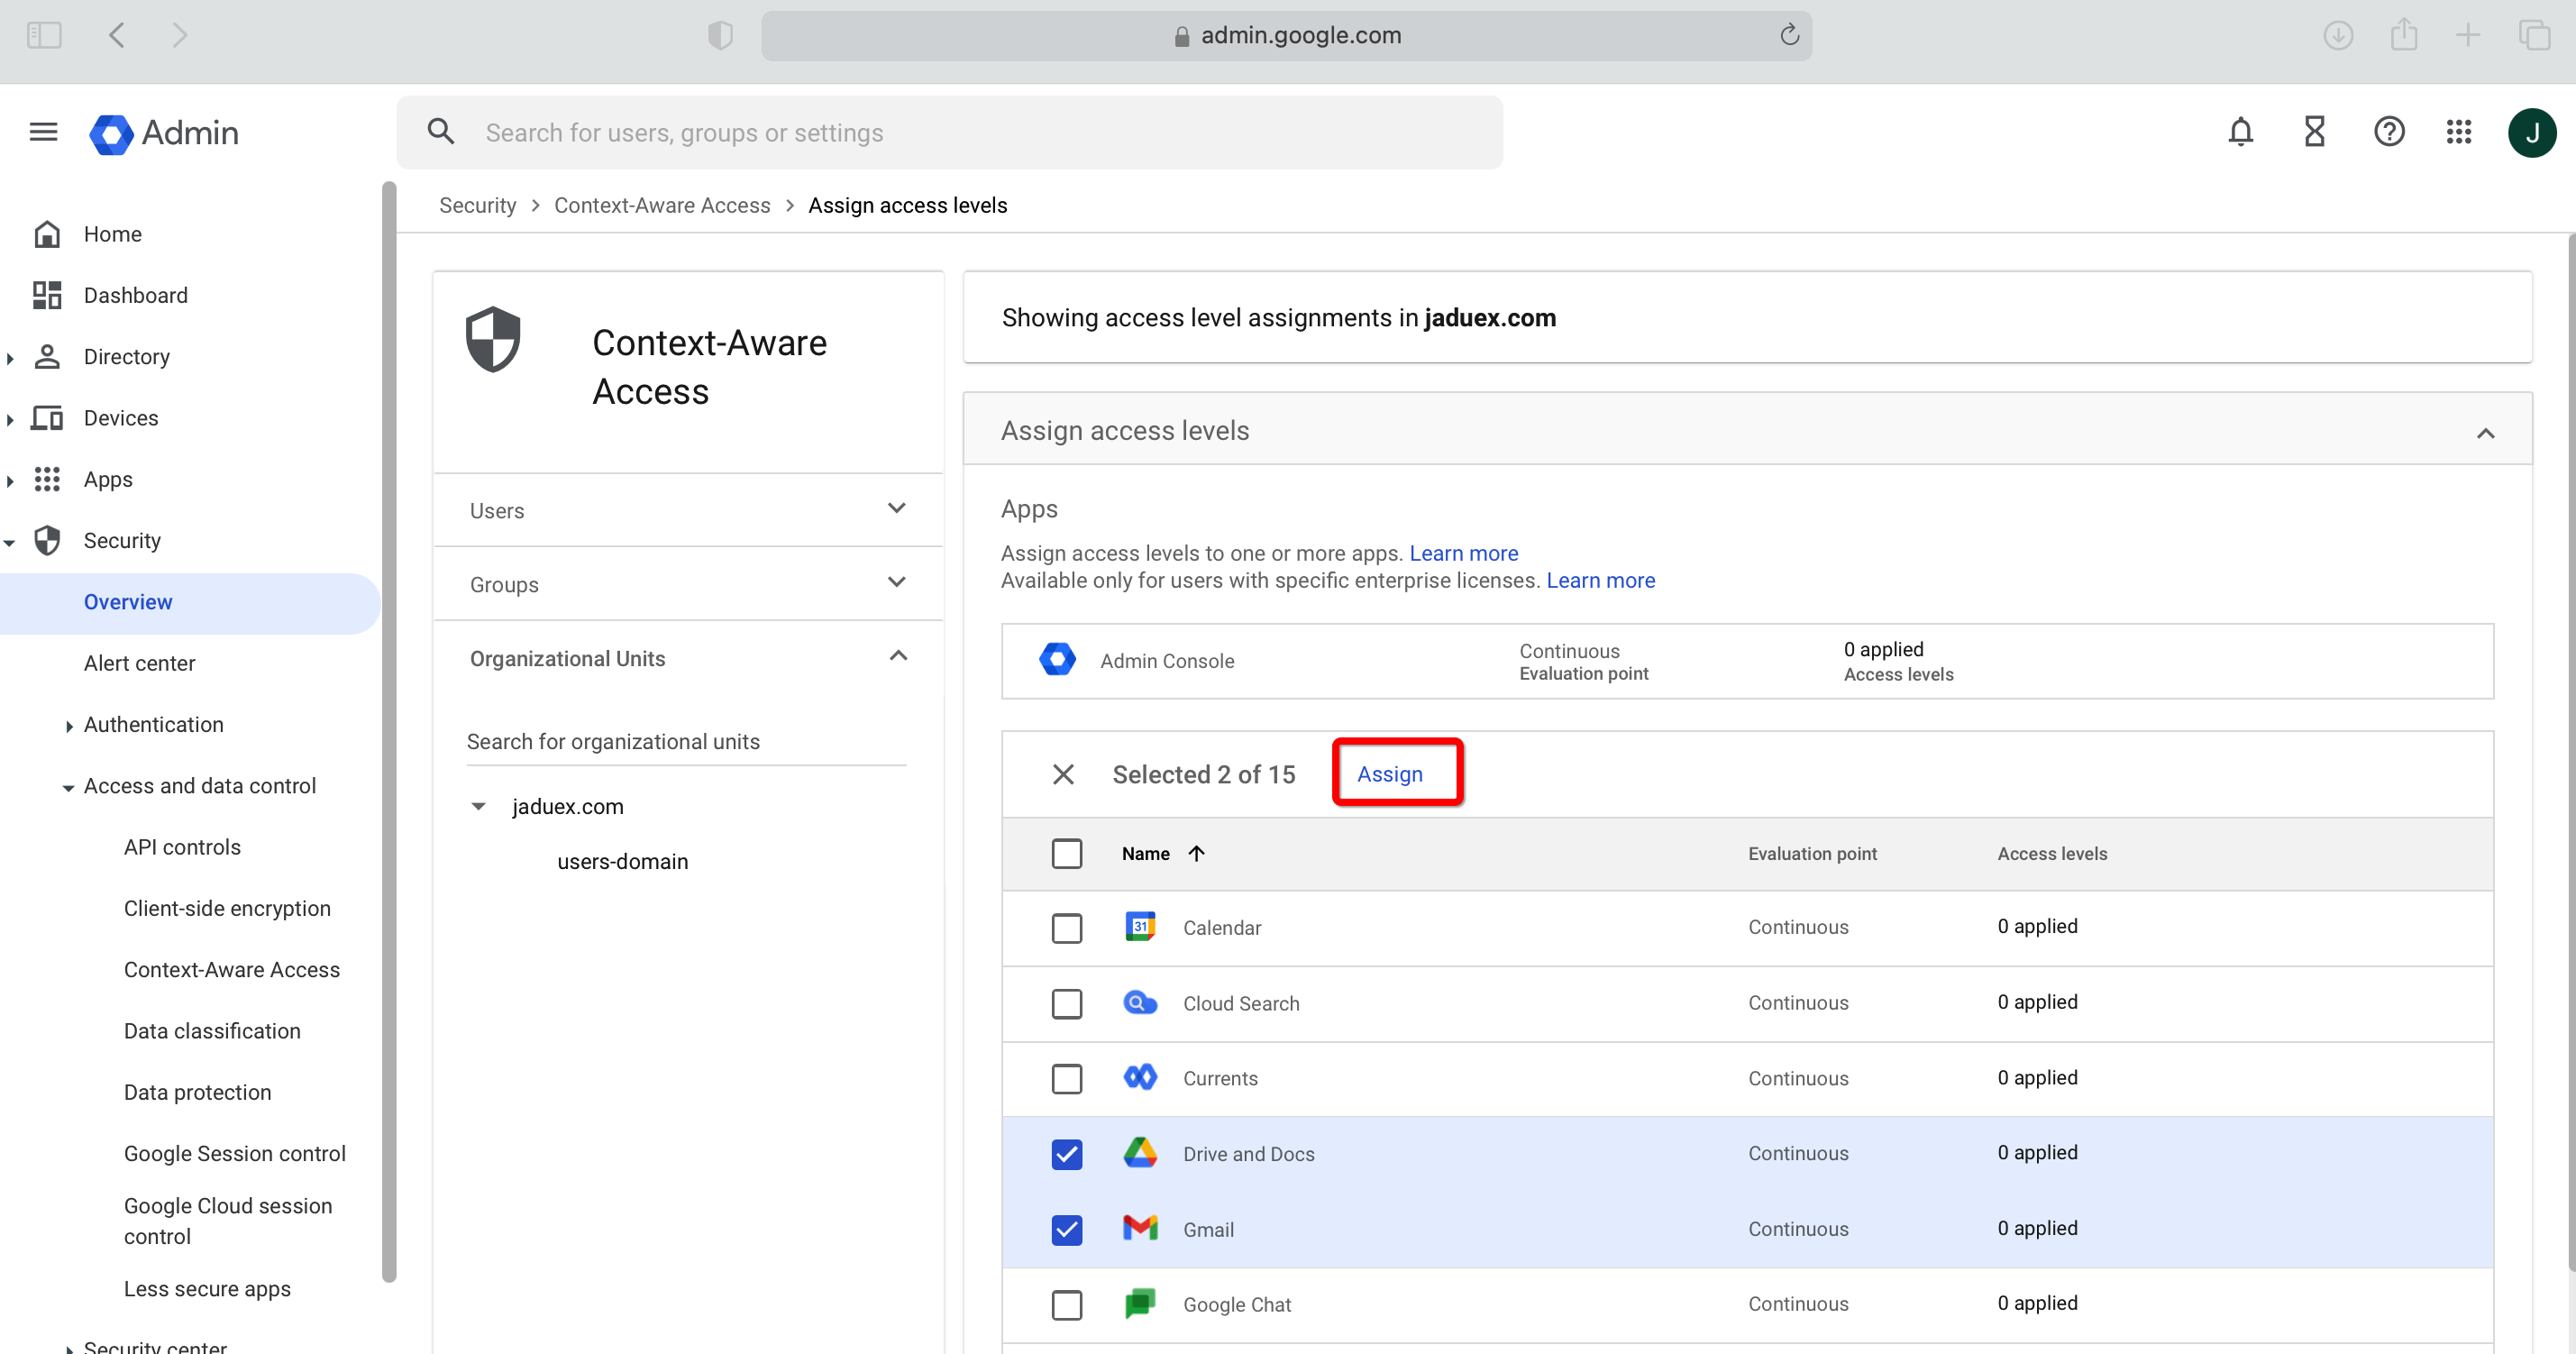The height and width of the screenshot is (1354, 2576).
Task: Collapse the jaduex.com org unit tree
Action: (x=478, y=806)
